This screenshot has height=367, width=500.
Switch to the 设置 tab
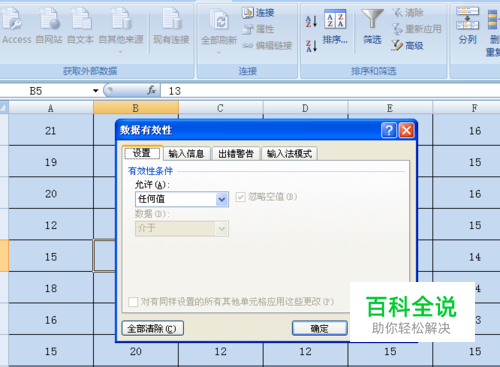[142, 153]
